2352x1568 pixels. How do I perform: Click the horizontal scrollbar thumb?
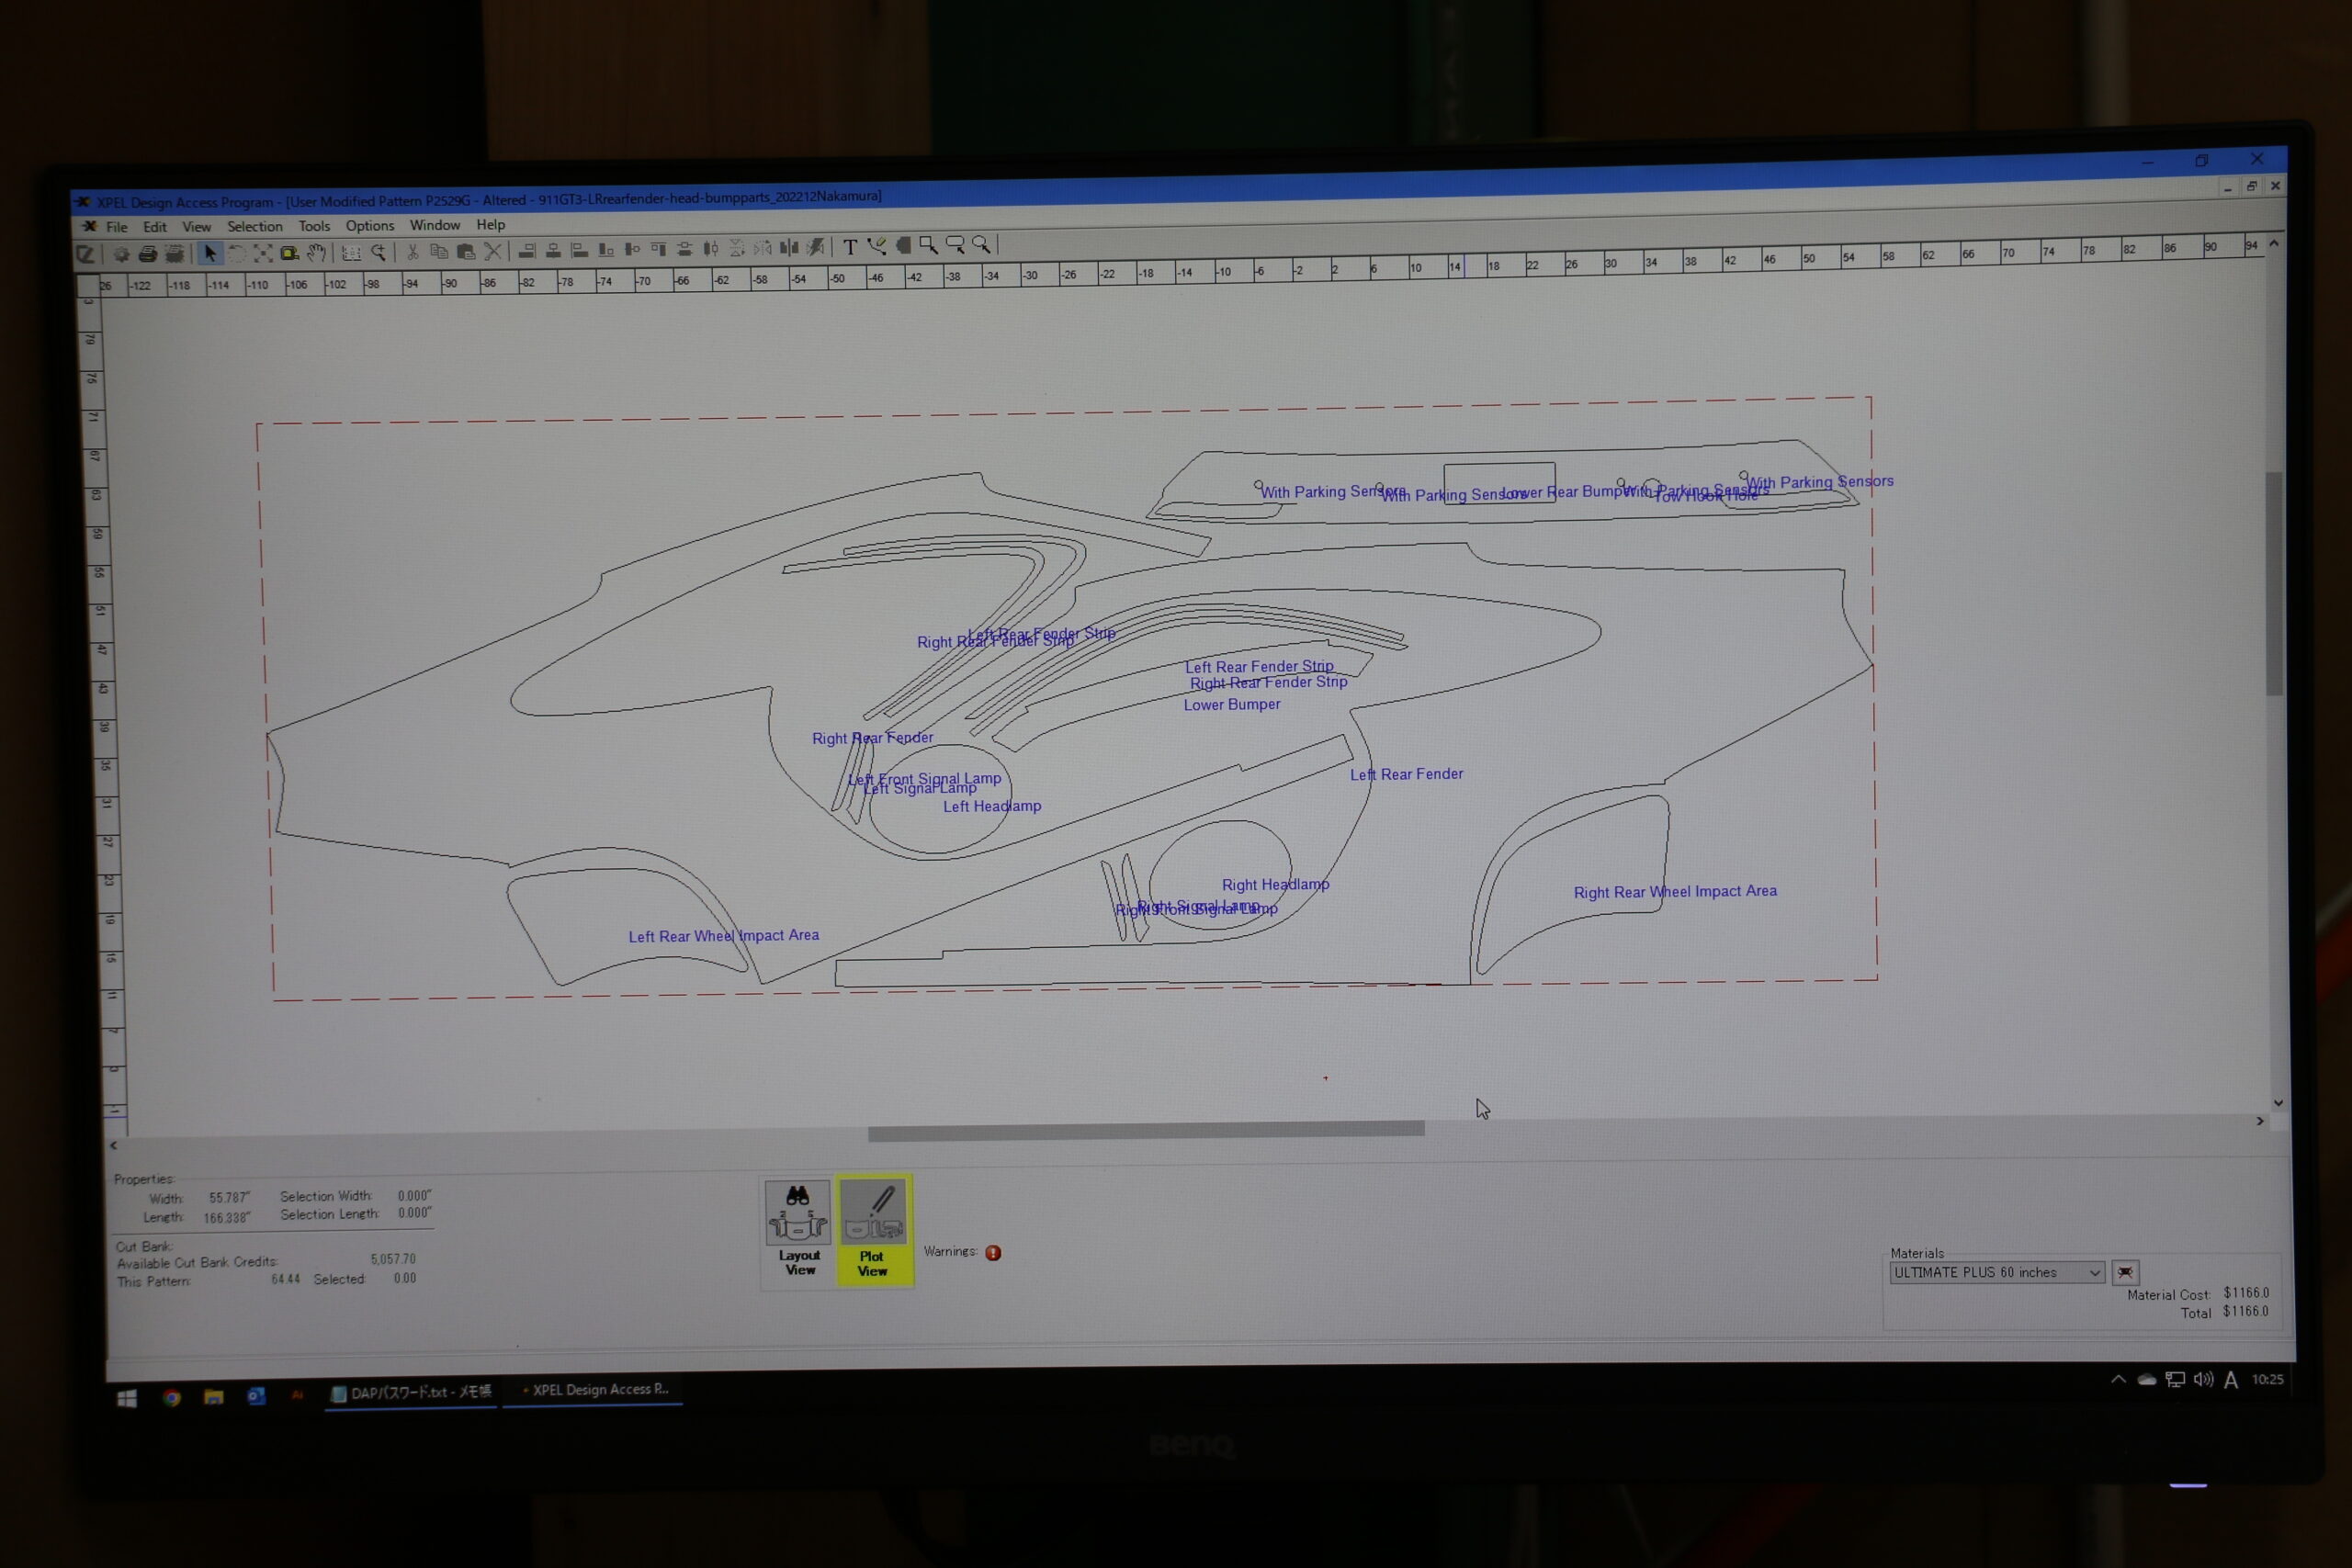[x=1146, y=1130]
